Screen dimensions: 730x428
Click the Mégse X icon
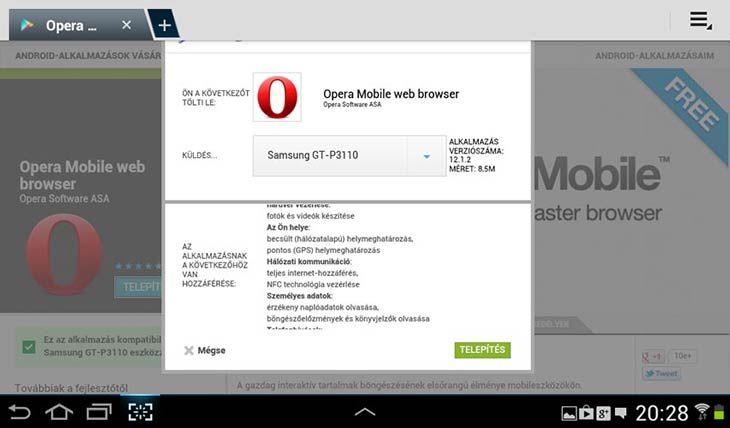189,350
